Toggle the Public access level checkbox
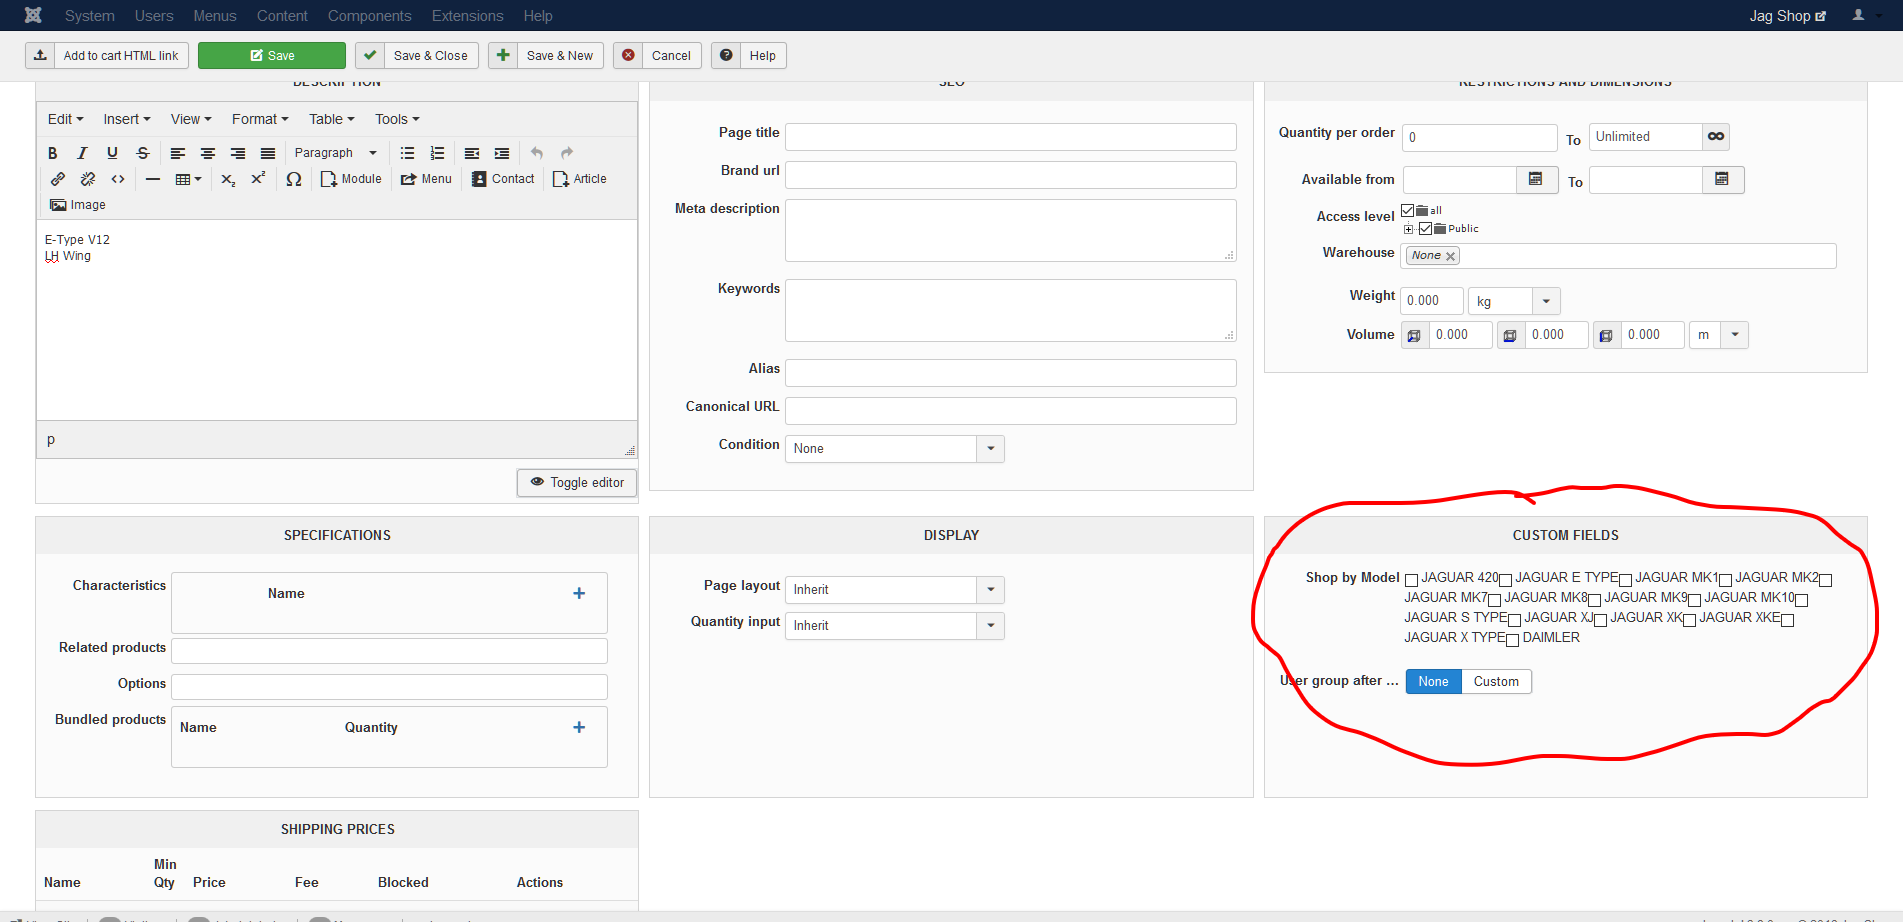This screenshot has width=1903, height=922. click(1426, 229)
